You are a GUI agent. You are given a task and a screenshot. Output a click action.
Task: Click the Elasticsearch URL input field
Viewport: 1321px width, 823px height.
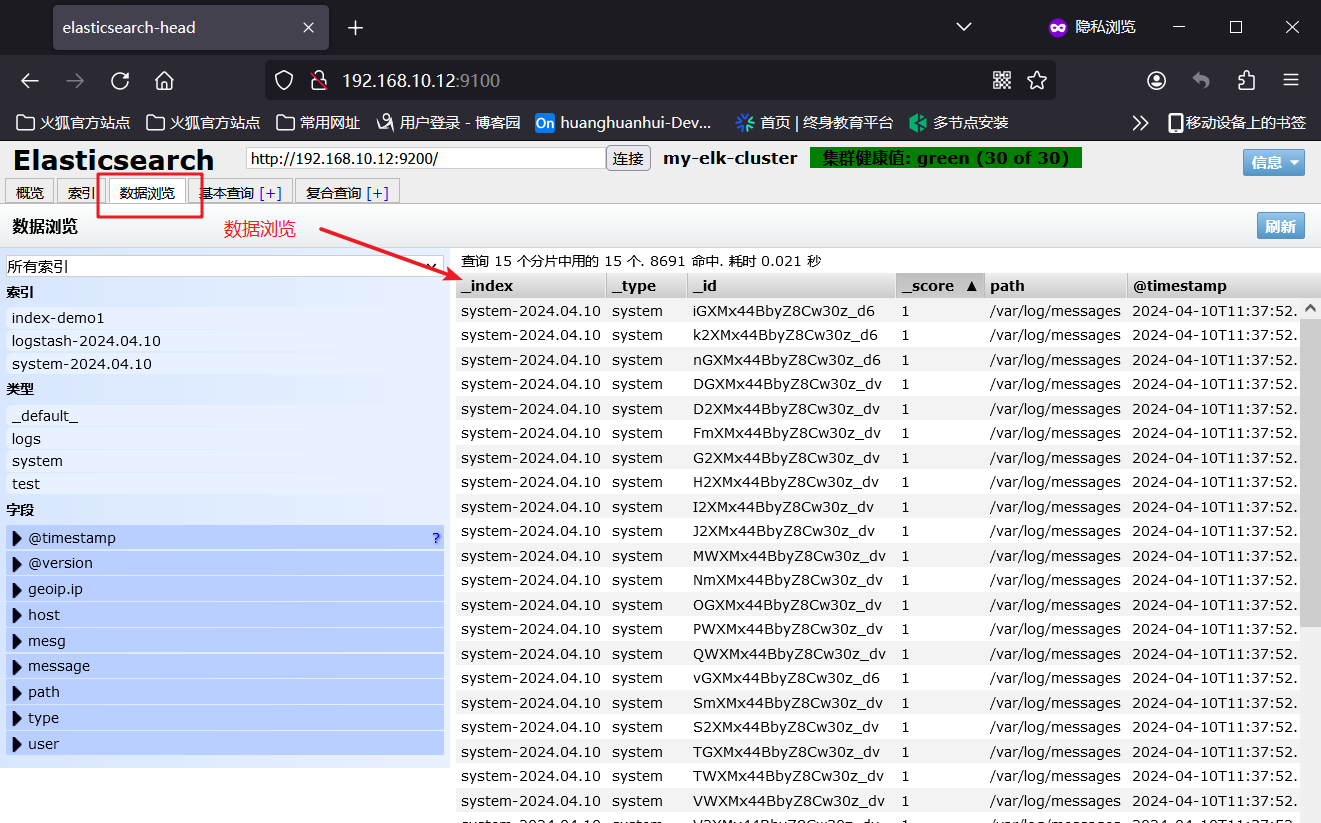426,158
